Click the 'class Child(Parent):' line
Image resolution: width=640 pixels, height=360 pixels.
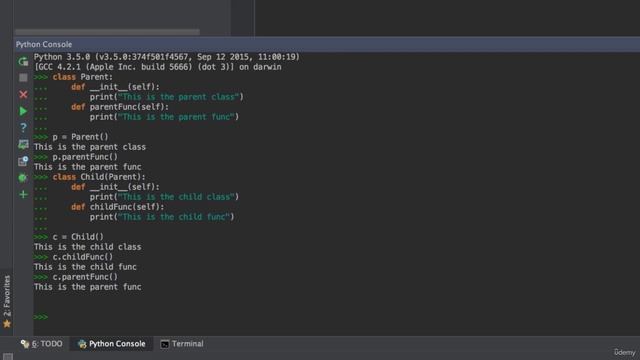point(99,177)
